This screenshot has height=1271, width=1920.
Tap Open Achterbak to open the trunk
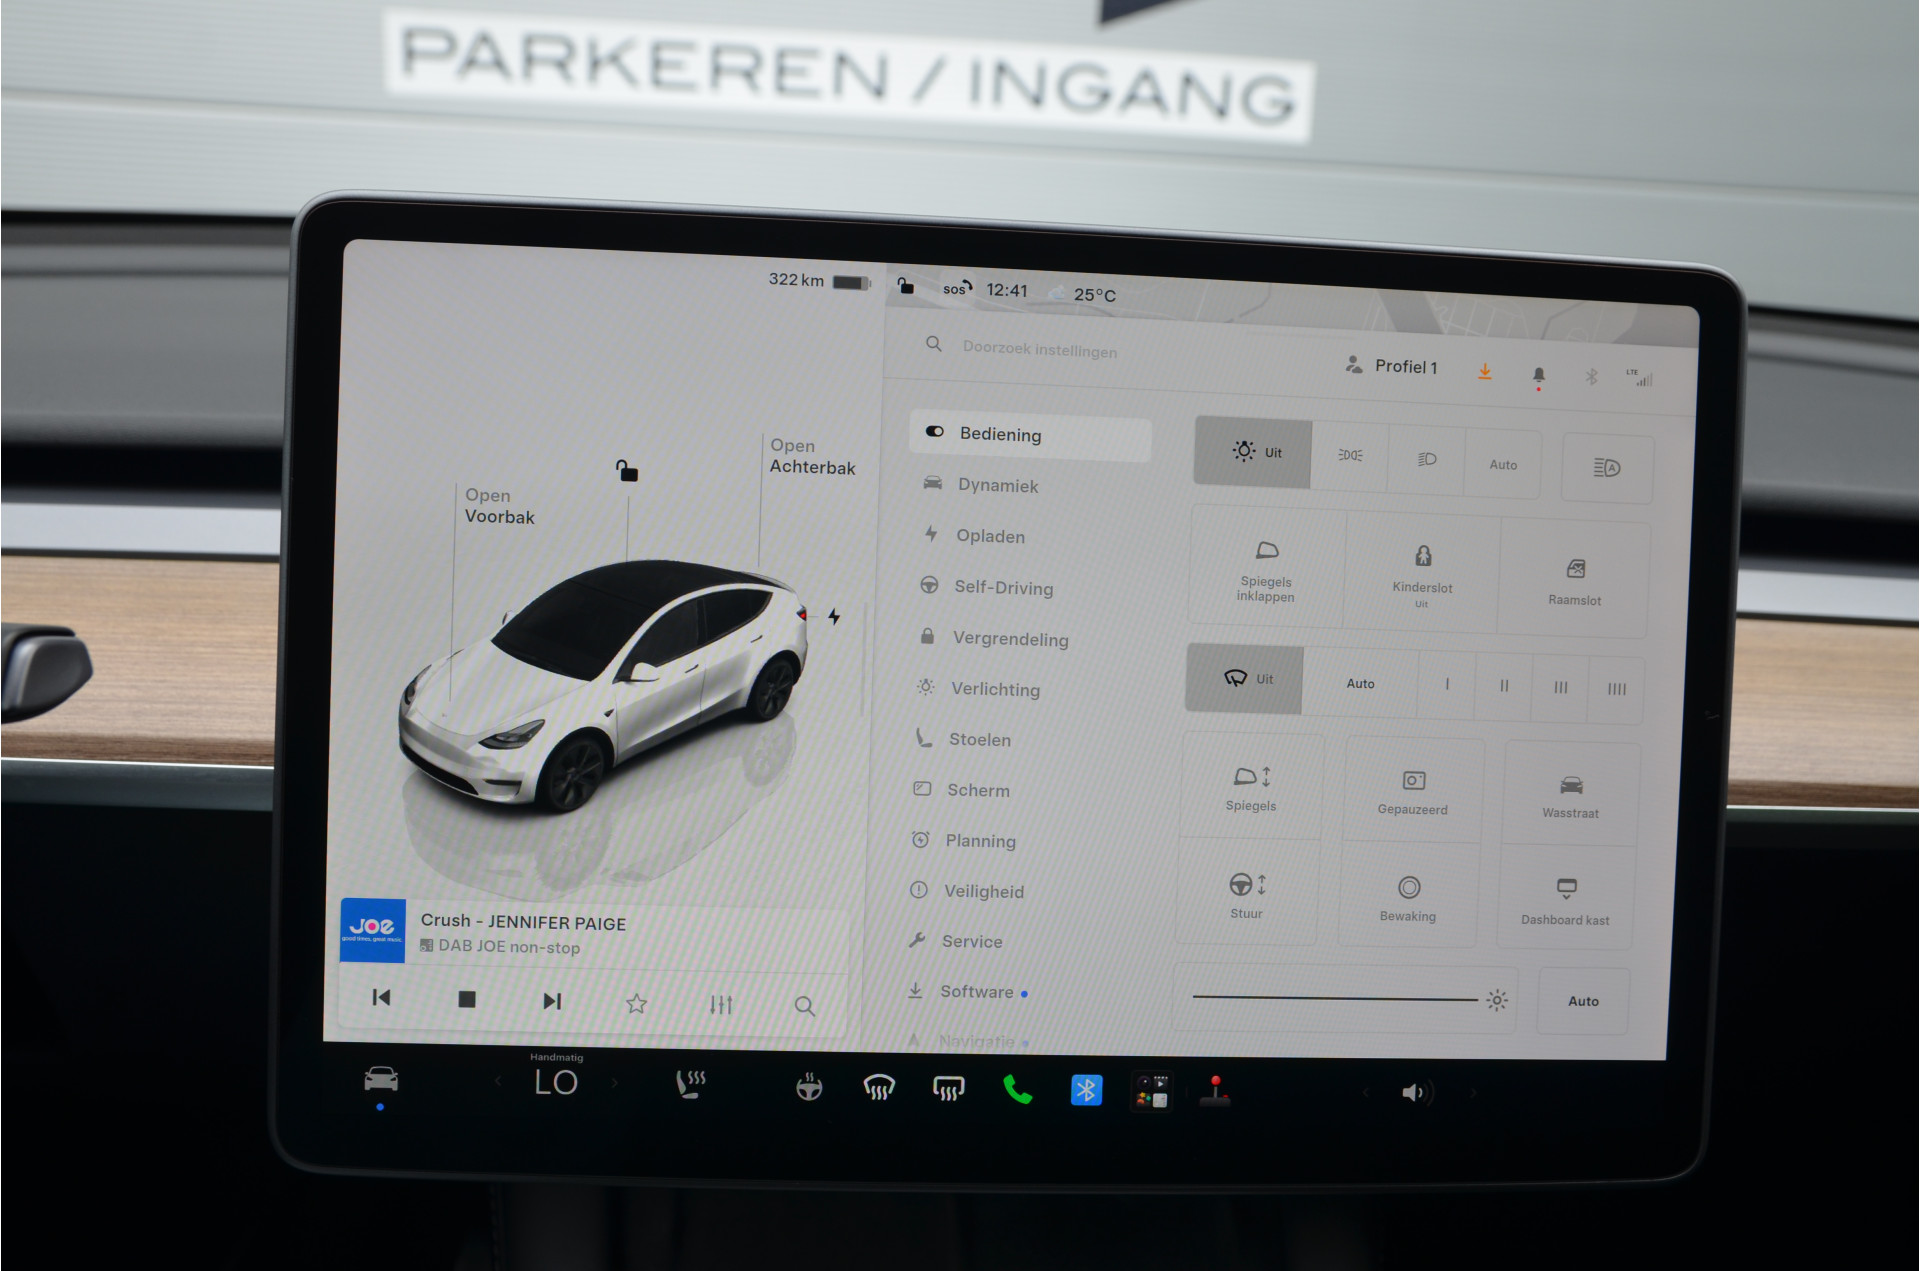(812, 457)
